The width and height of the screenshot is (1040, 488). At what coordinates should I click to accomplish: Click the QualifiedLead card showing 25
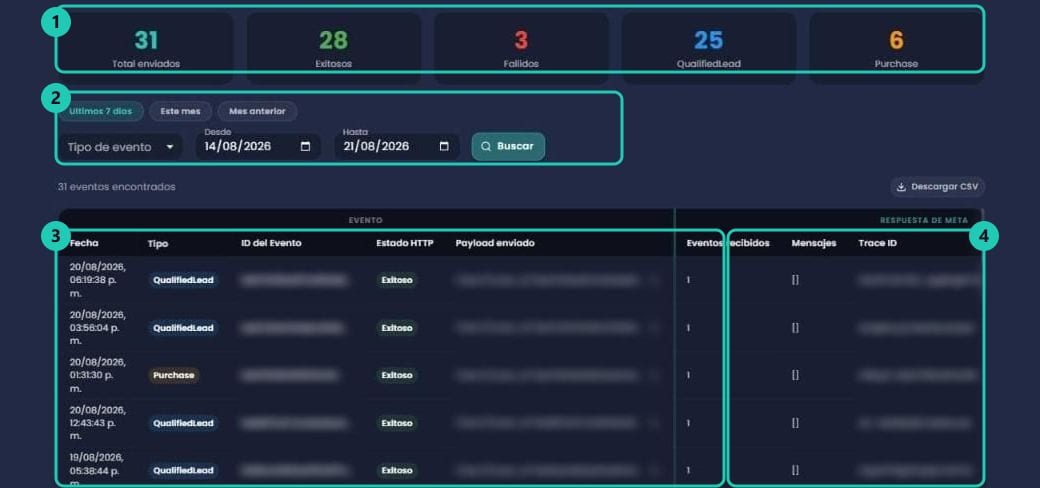click(x=708, y=48)
